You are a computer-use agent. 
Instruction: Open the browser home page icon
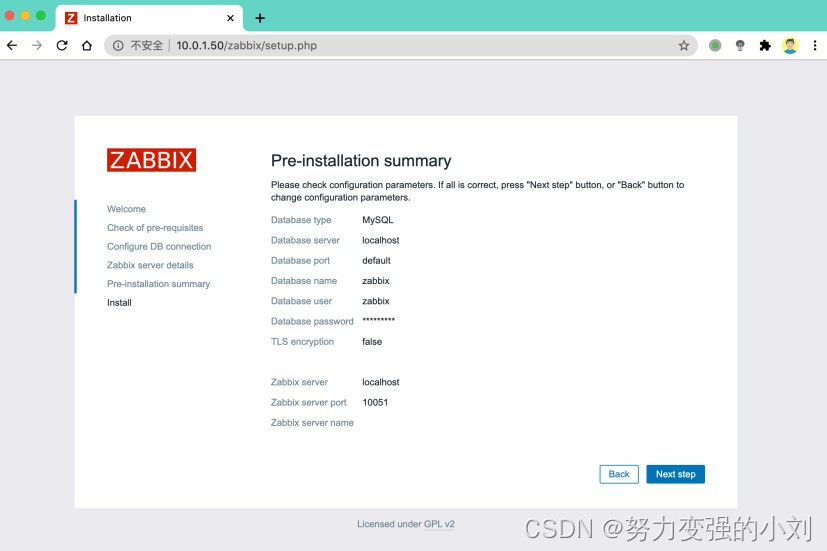pyautogui.click(x=87, y=45)
